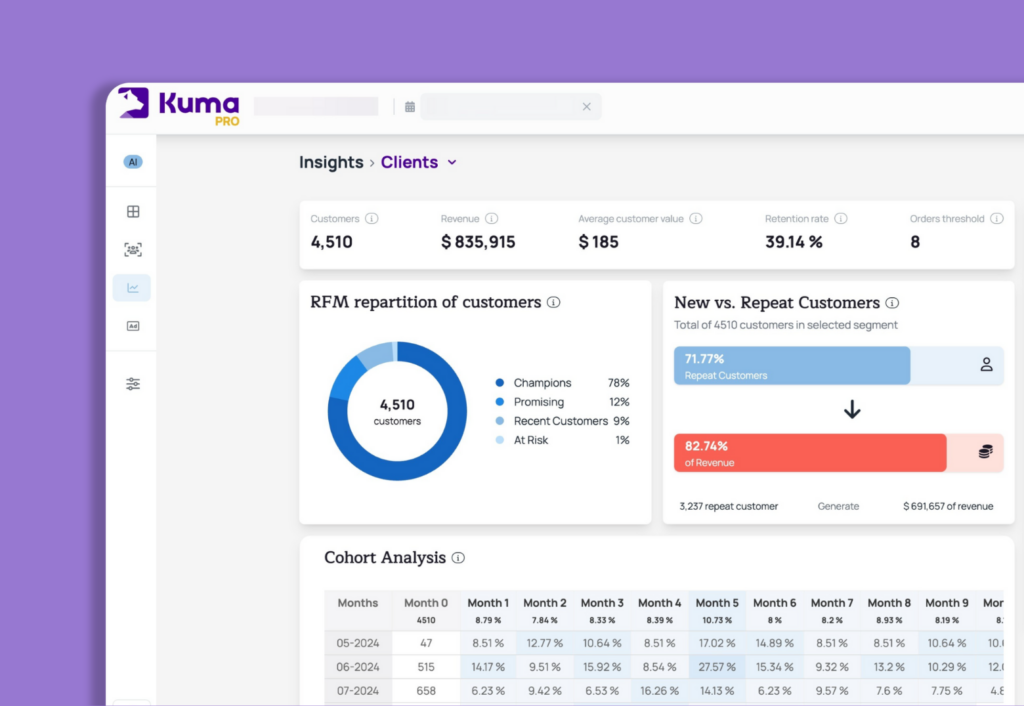This screenshot has width=1024, height=706.
Task: Show info for Revenue metric
Action: [x=492, y=219]
